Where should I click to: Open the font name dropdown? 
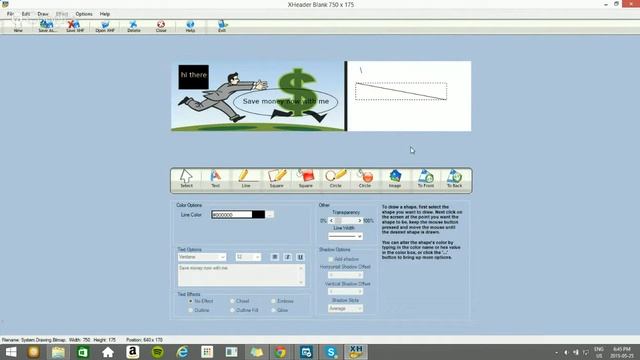(223, 257)
